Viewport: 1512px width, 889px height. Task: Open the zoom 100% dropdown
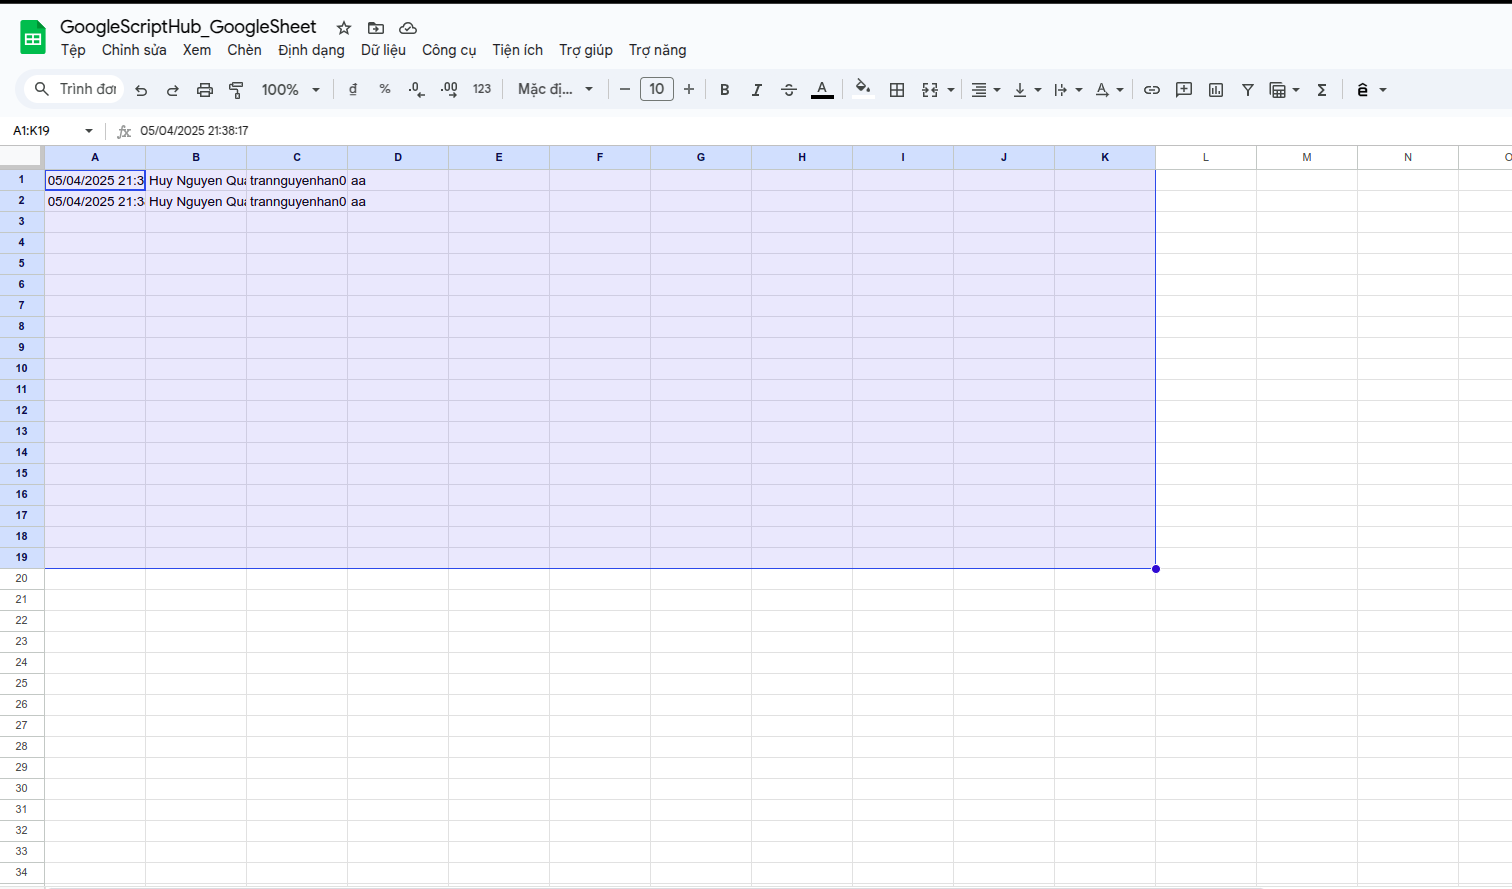tap(290, 90)
